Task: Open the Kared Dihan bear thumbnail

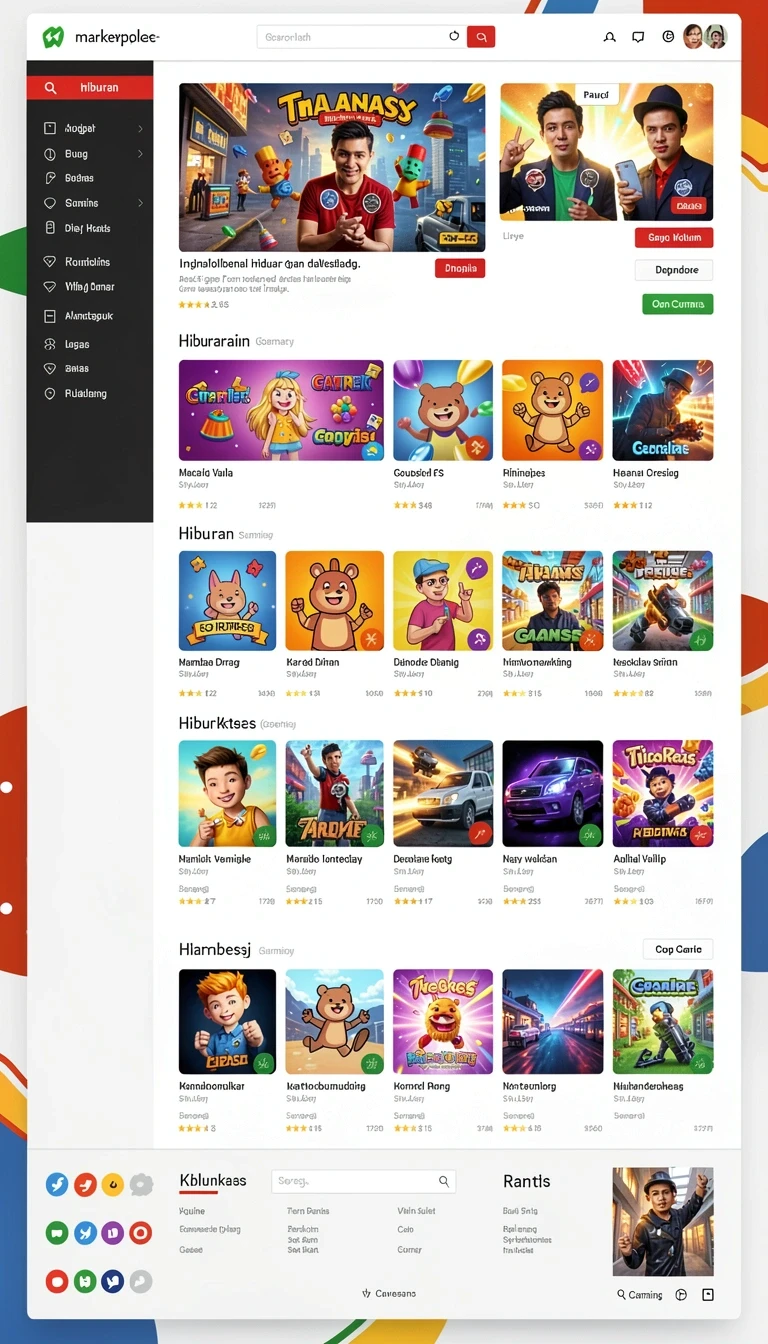Action: tap(334, 601)
